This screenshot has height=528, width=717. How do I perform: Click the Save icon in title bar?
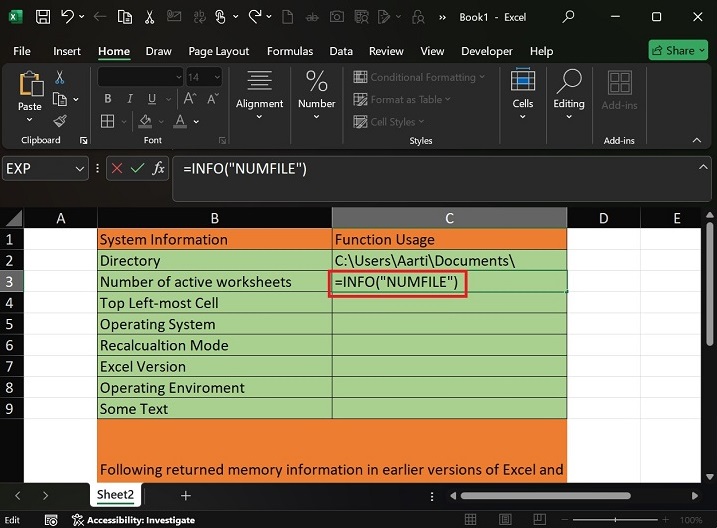point(43,17)
